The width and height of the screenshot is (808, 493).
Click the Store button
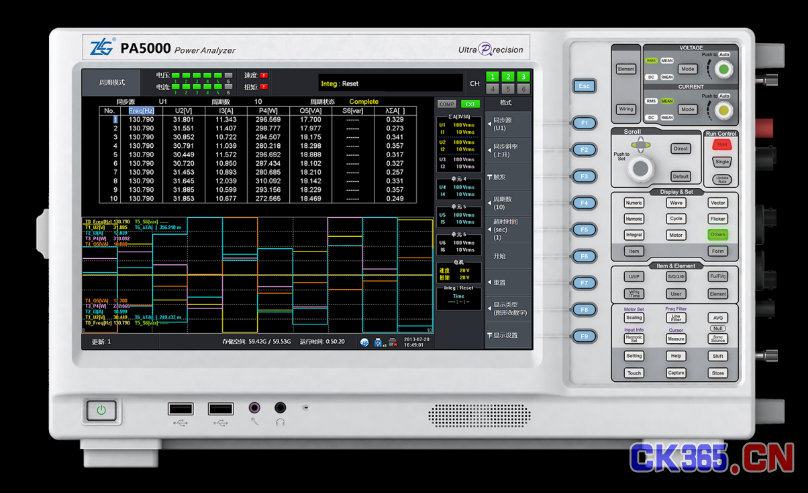(x=718, y=373)
